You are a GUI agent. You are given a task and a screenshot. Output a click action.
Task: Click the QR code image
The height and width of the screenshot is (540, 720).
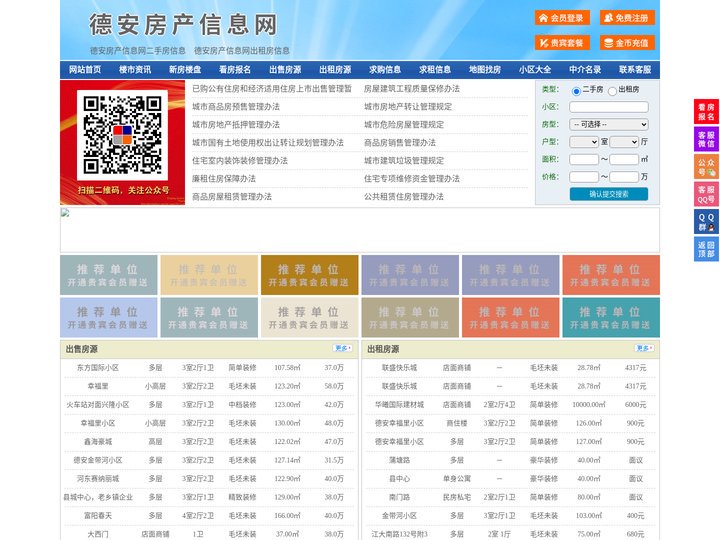(x=122, y=135)
